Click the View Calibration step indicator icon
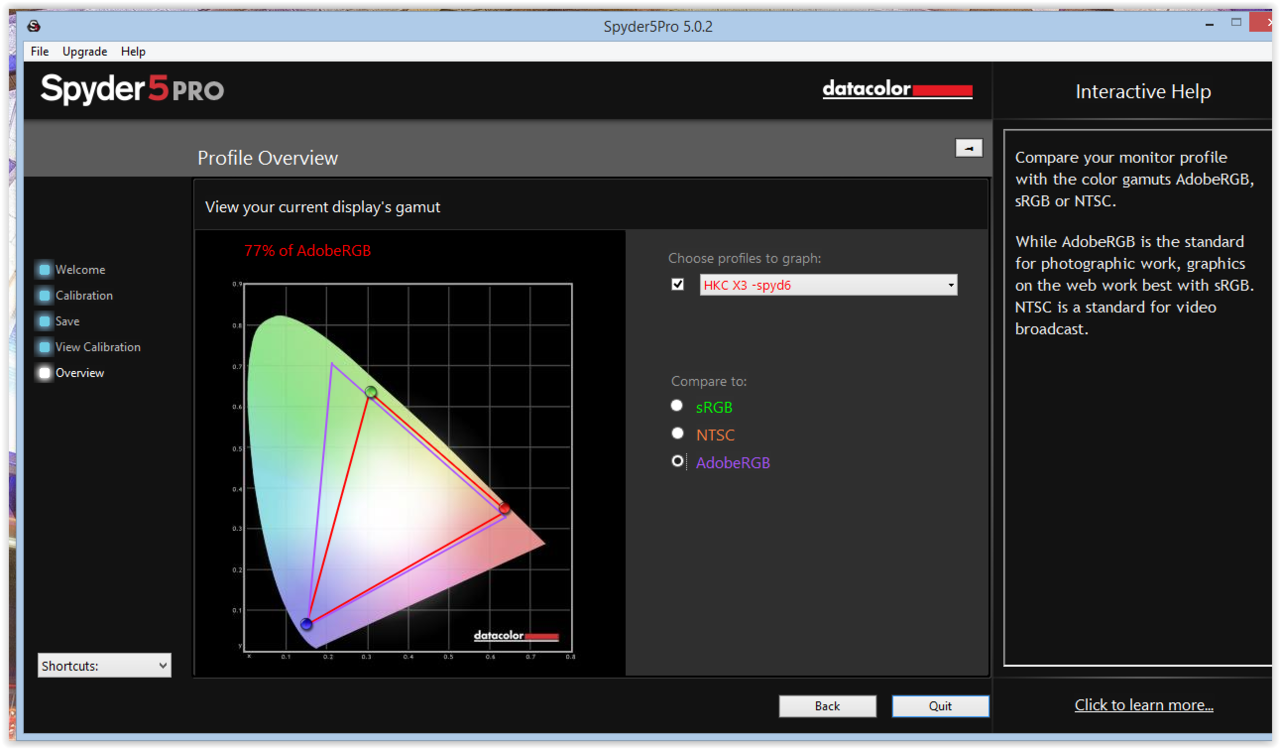This screenshot has width=1280, height=749. pos(44,348)
